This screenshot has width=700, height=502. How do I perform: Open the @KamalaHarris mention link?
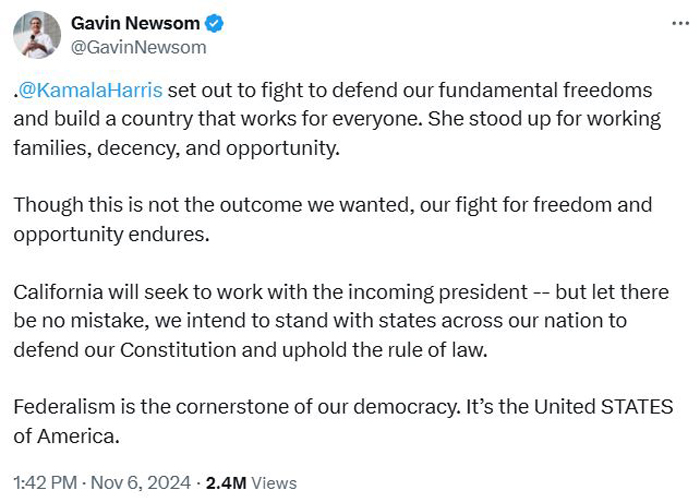coord(90,90)
